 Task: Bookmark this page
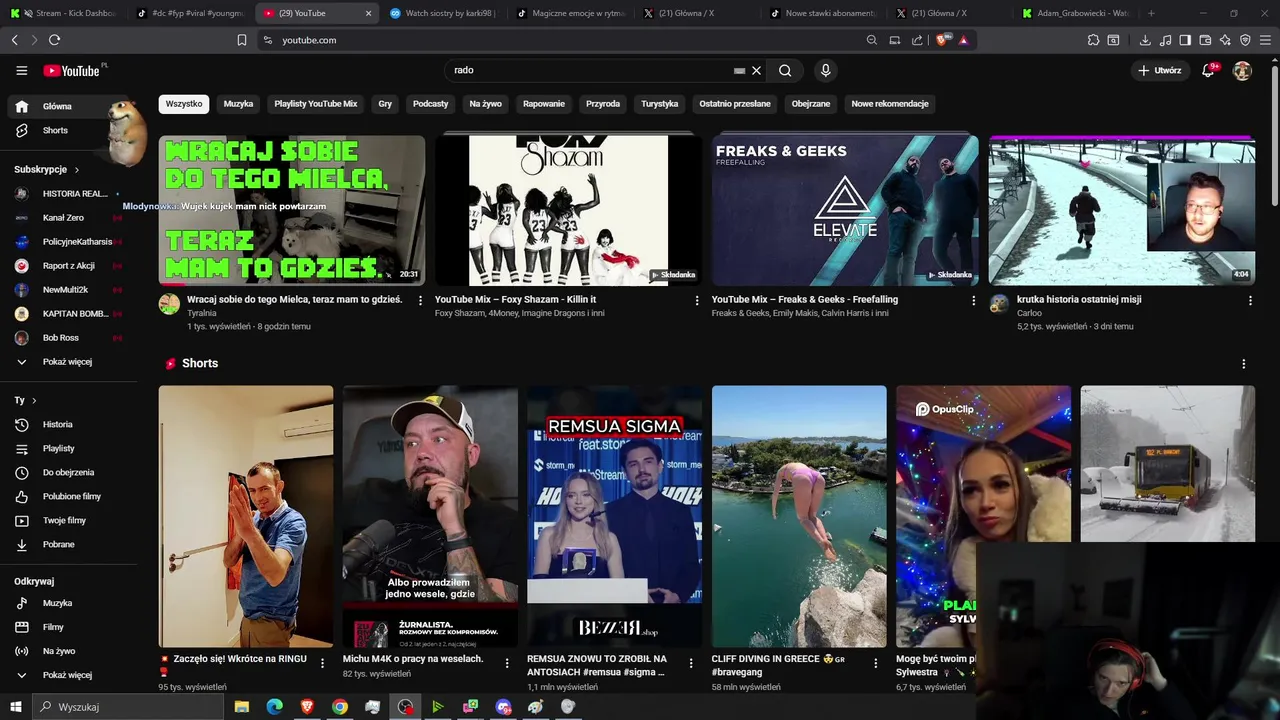[242, 40]
